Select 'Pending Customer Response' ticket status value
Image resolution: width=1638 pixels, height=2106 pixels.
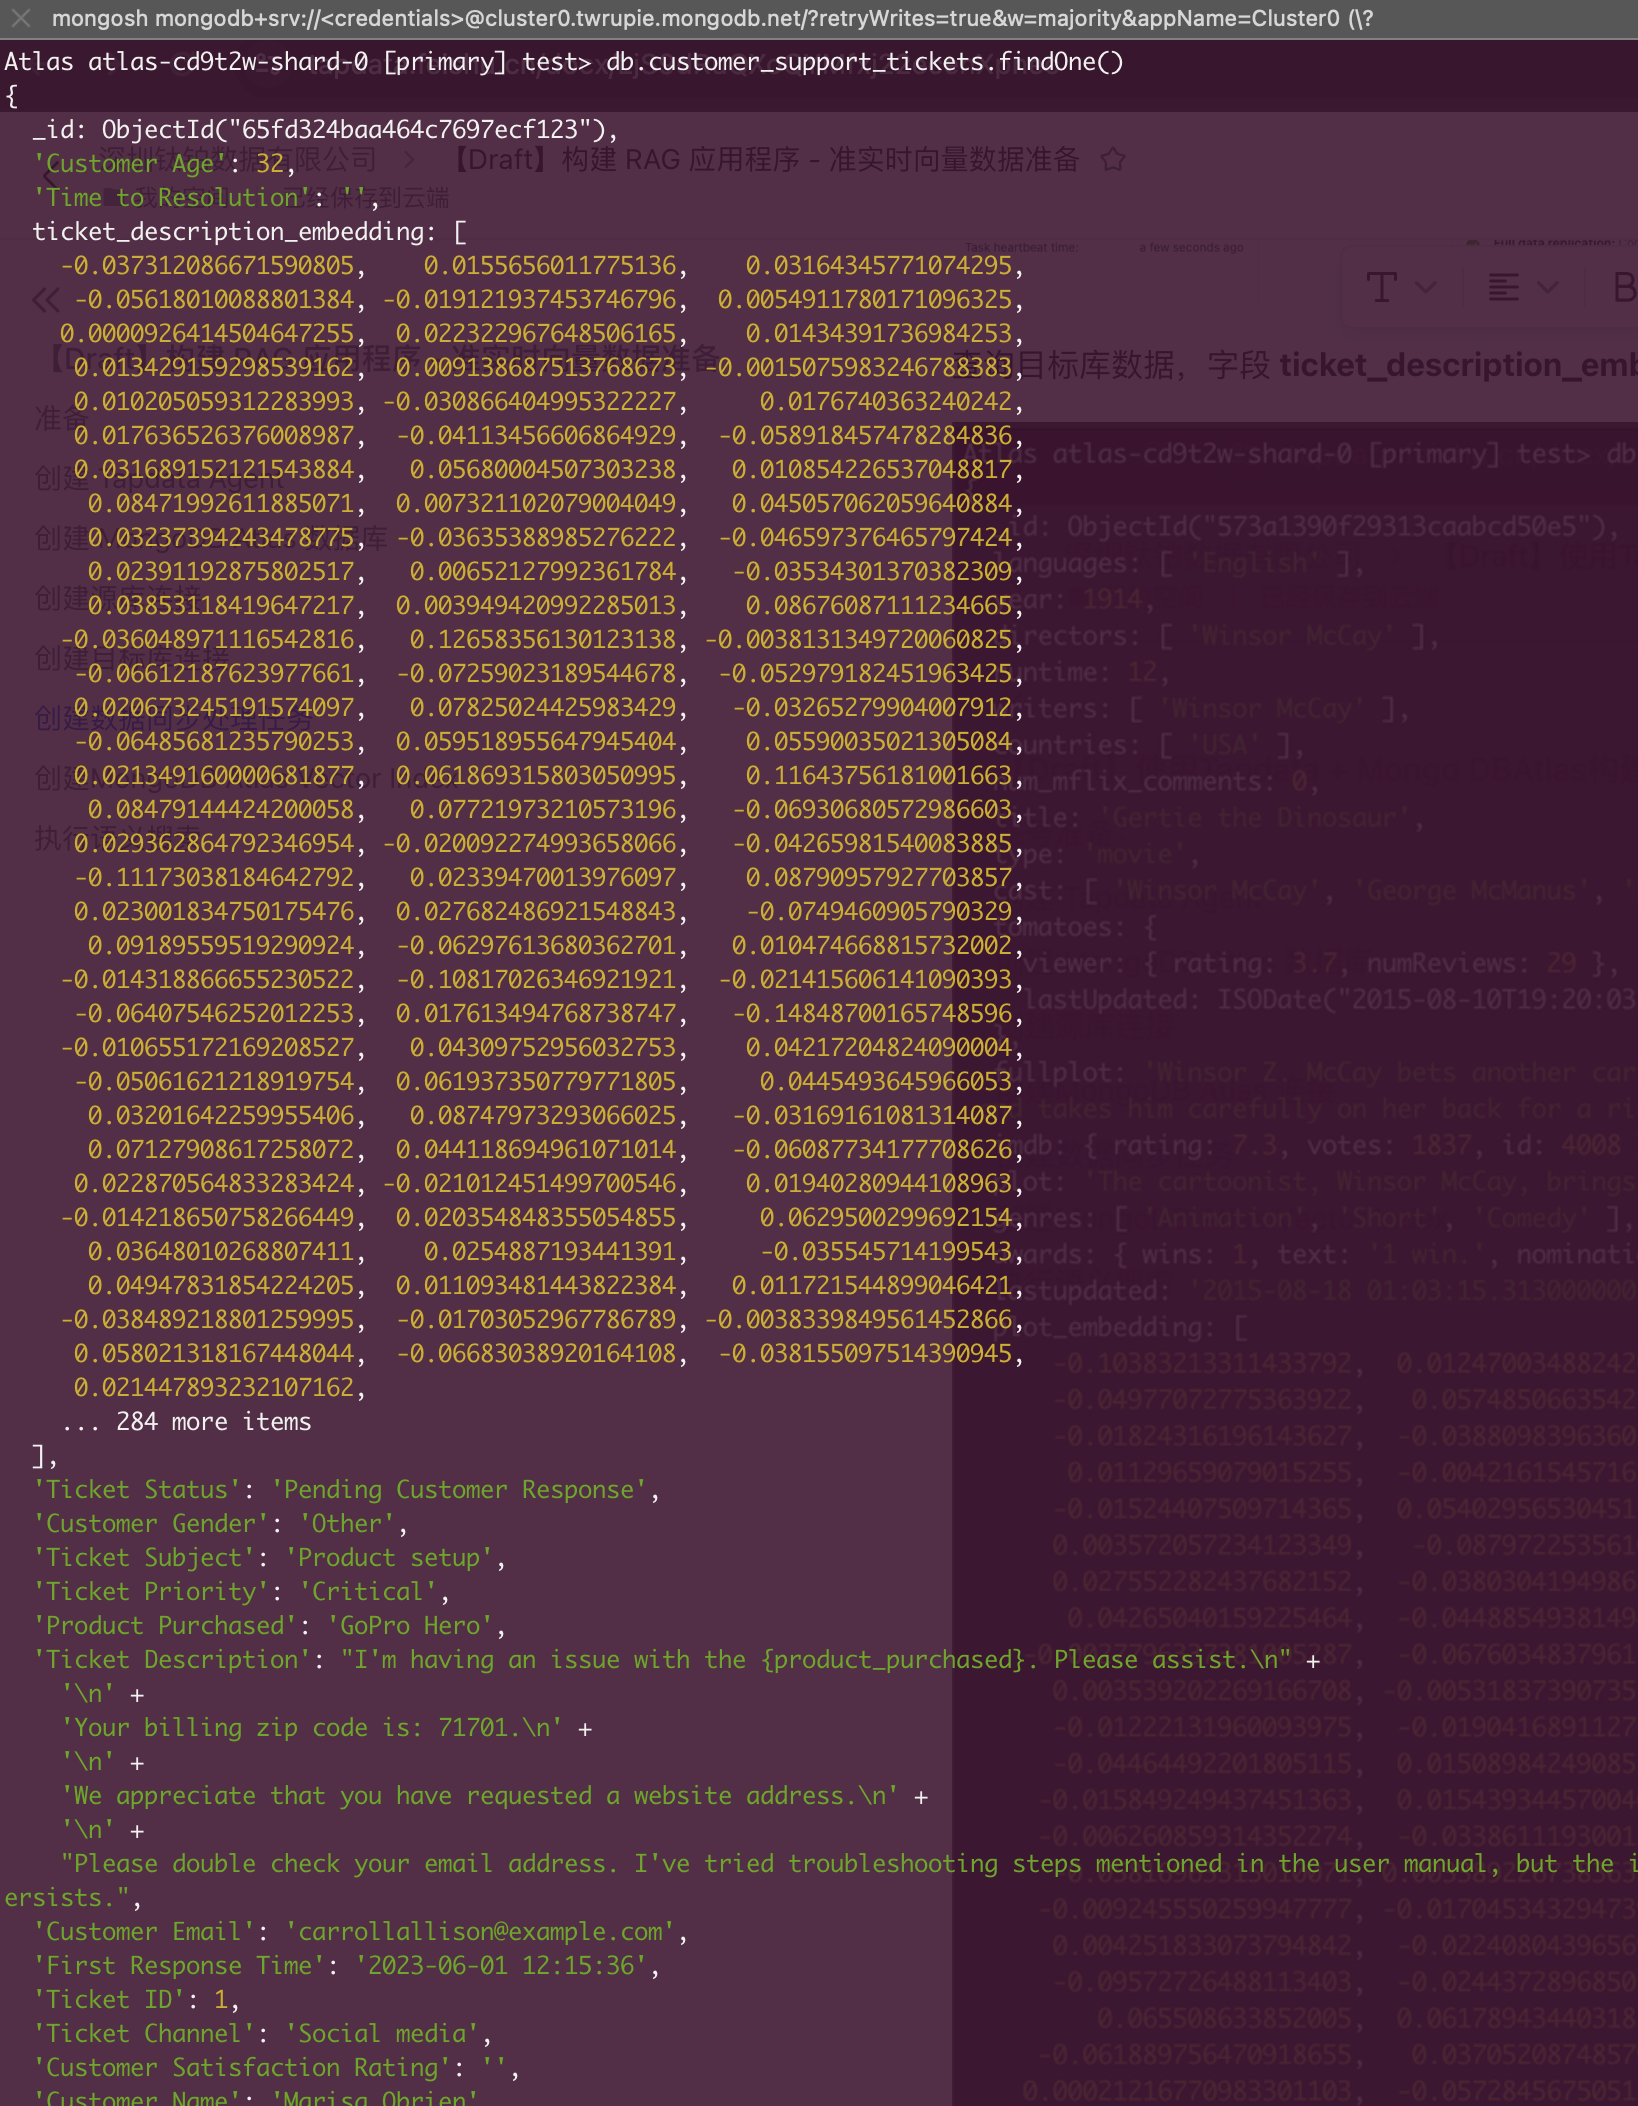coord(459,1490)
